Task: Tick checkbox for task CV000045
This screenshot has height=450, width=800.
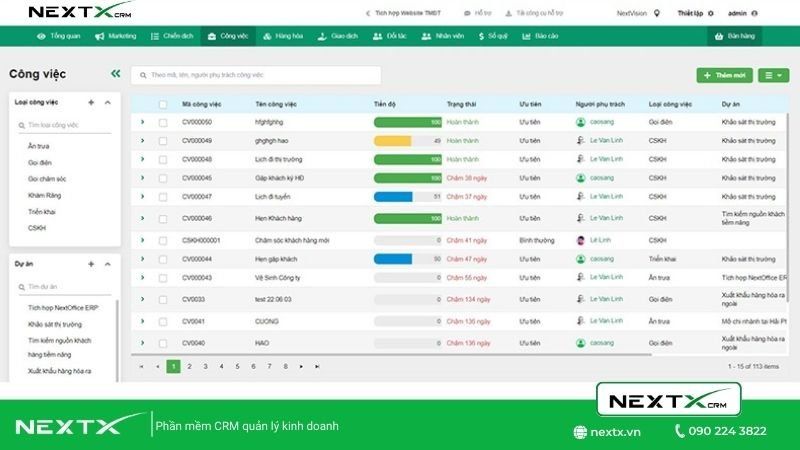Action: click(x=163, y=178)
